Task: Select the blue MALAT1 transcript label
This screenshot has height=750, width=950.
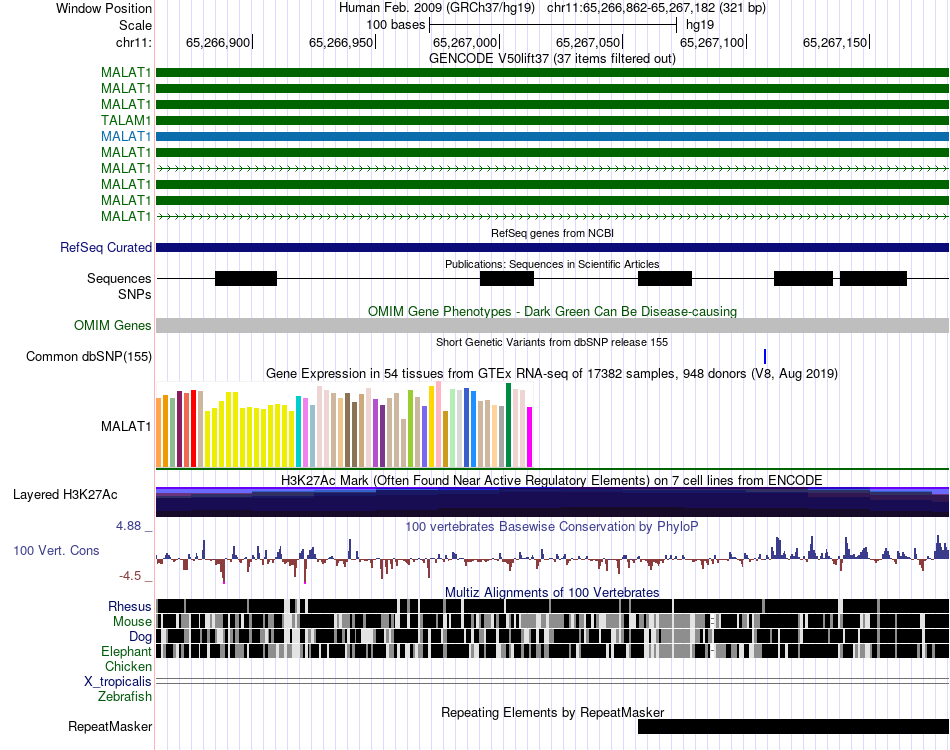Action: (126, 136)
